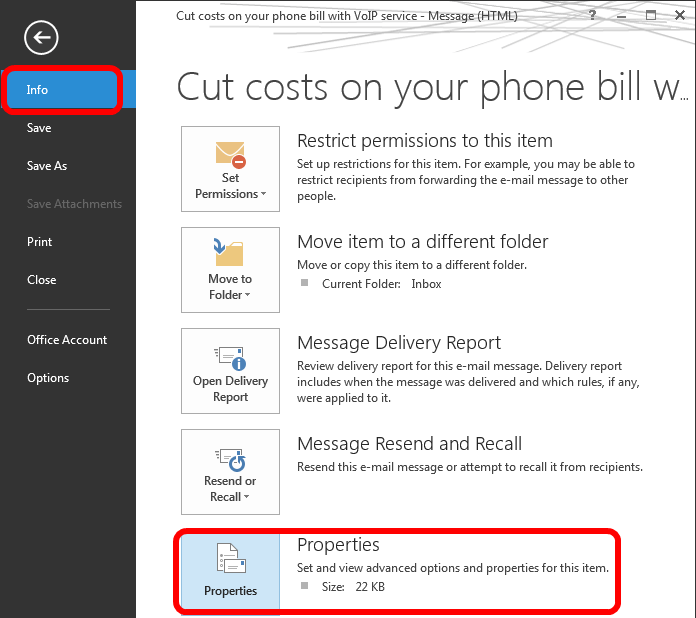
Task: Maximize the message window
Action: click(x=651, y=15)
